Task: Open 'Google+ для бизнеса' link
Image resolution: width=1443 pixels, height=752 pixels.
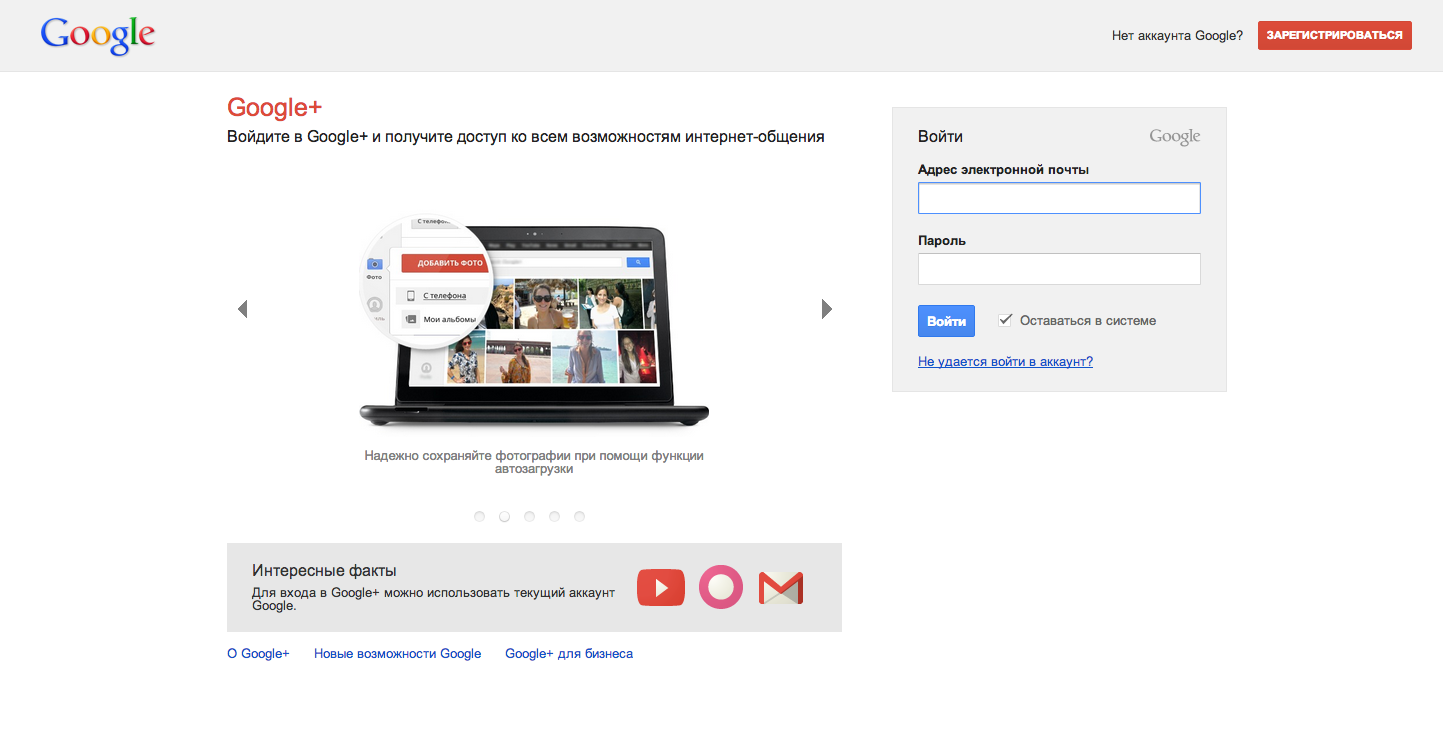Action: [569, 654]
